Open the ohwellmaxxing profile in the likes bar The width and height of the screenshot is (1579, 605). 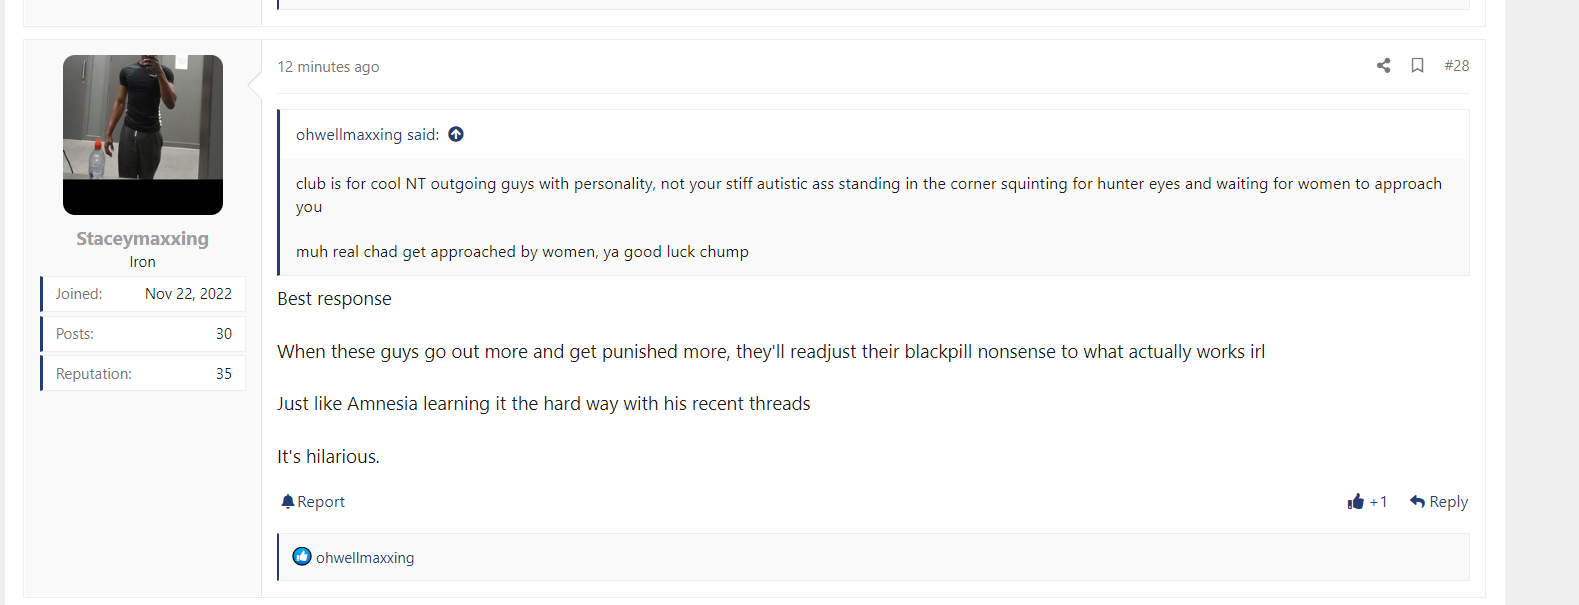click(x=365, y=558)
